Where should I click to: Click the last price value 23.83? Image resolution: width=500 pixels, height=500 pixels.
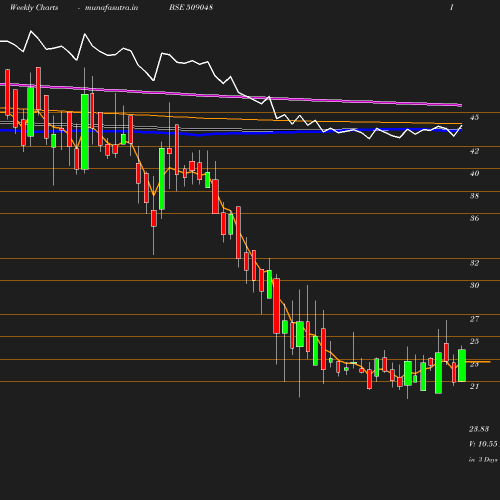[479, 429]
